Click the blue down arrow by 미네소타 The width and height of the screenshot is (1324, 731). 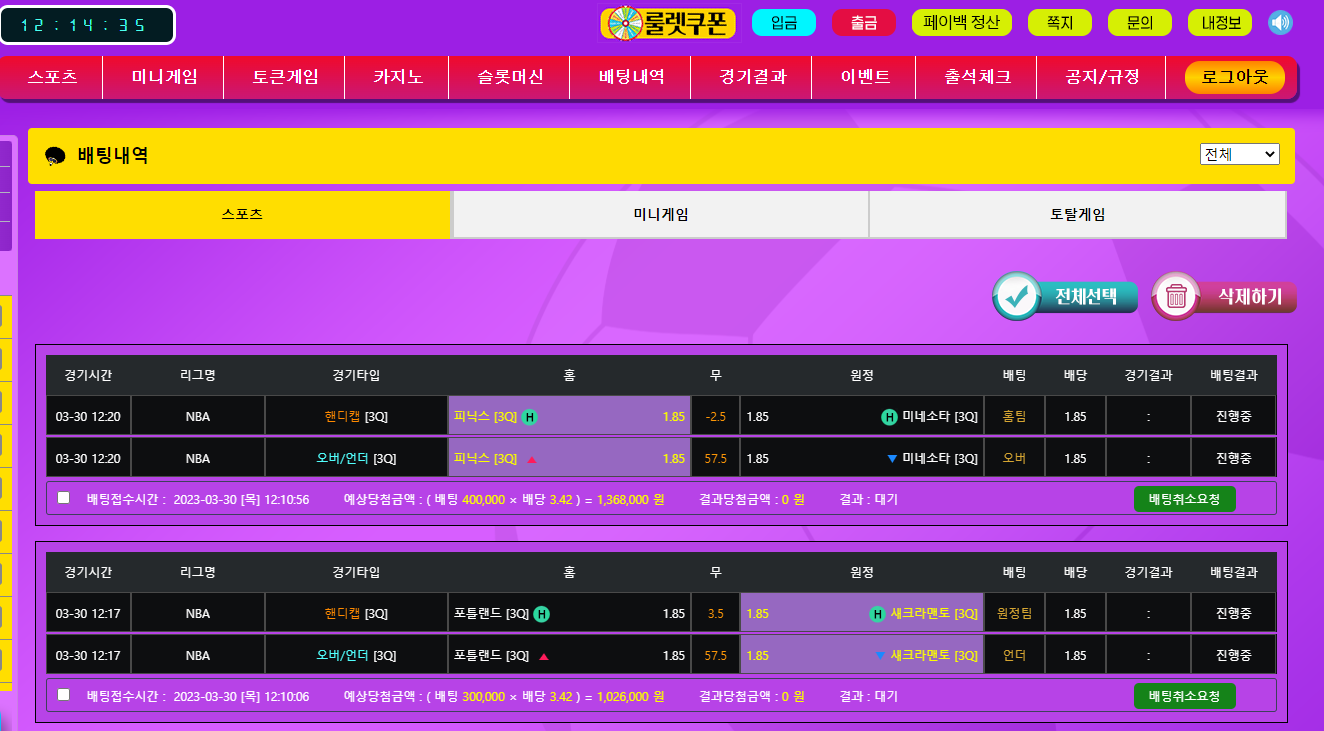(x=892, y=459)
